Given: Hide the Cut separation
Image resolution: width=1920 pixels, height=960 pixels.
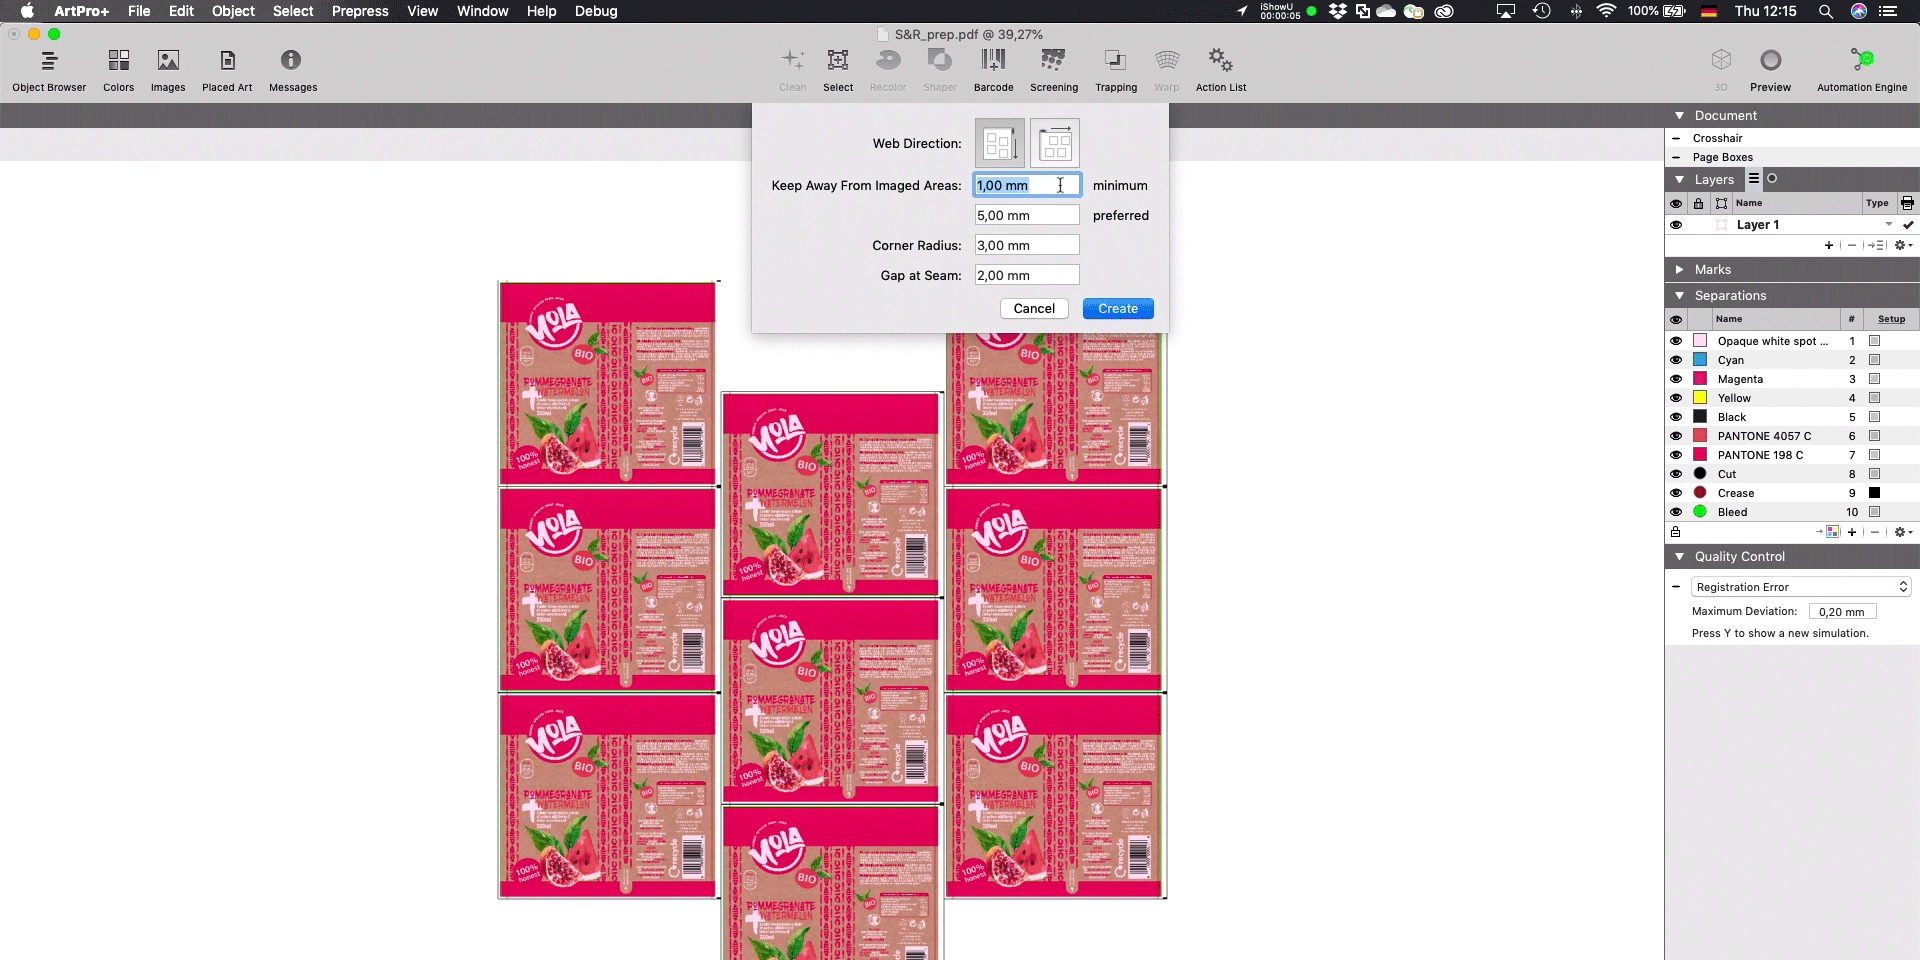Looking at the screenshot, I should 1676,474.
